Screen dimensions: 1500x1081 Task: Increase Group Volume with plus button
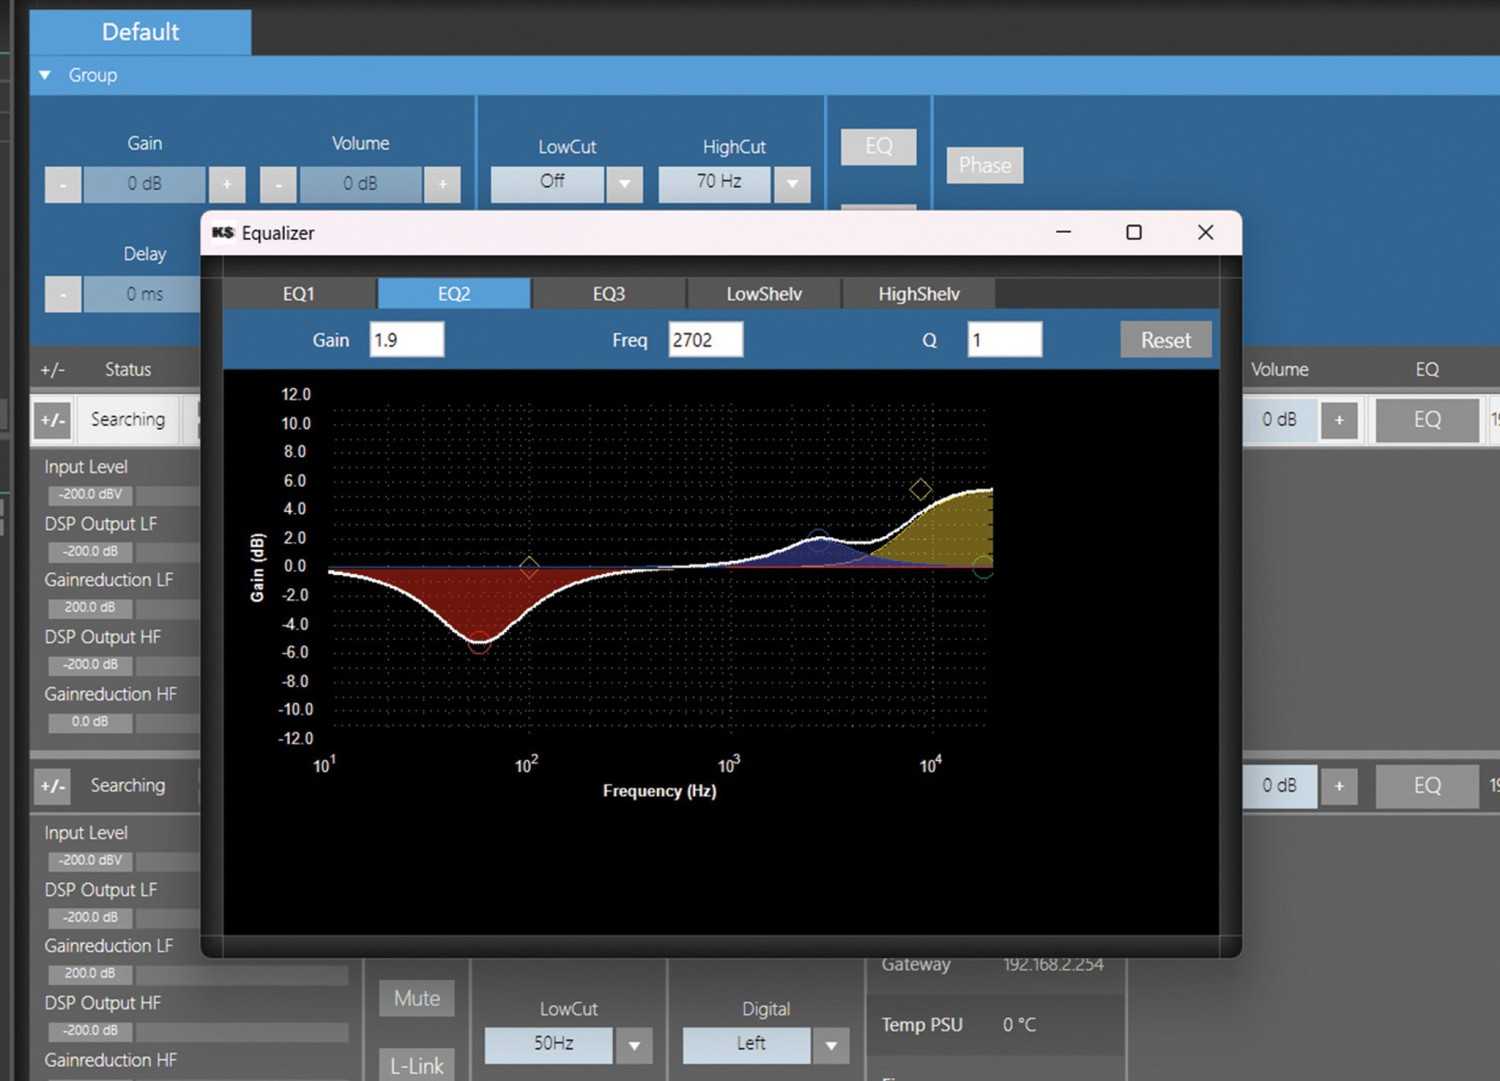[442, 184]
